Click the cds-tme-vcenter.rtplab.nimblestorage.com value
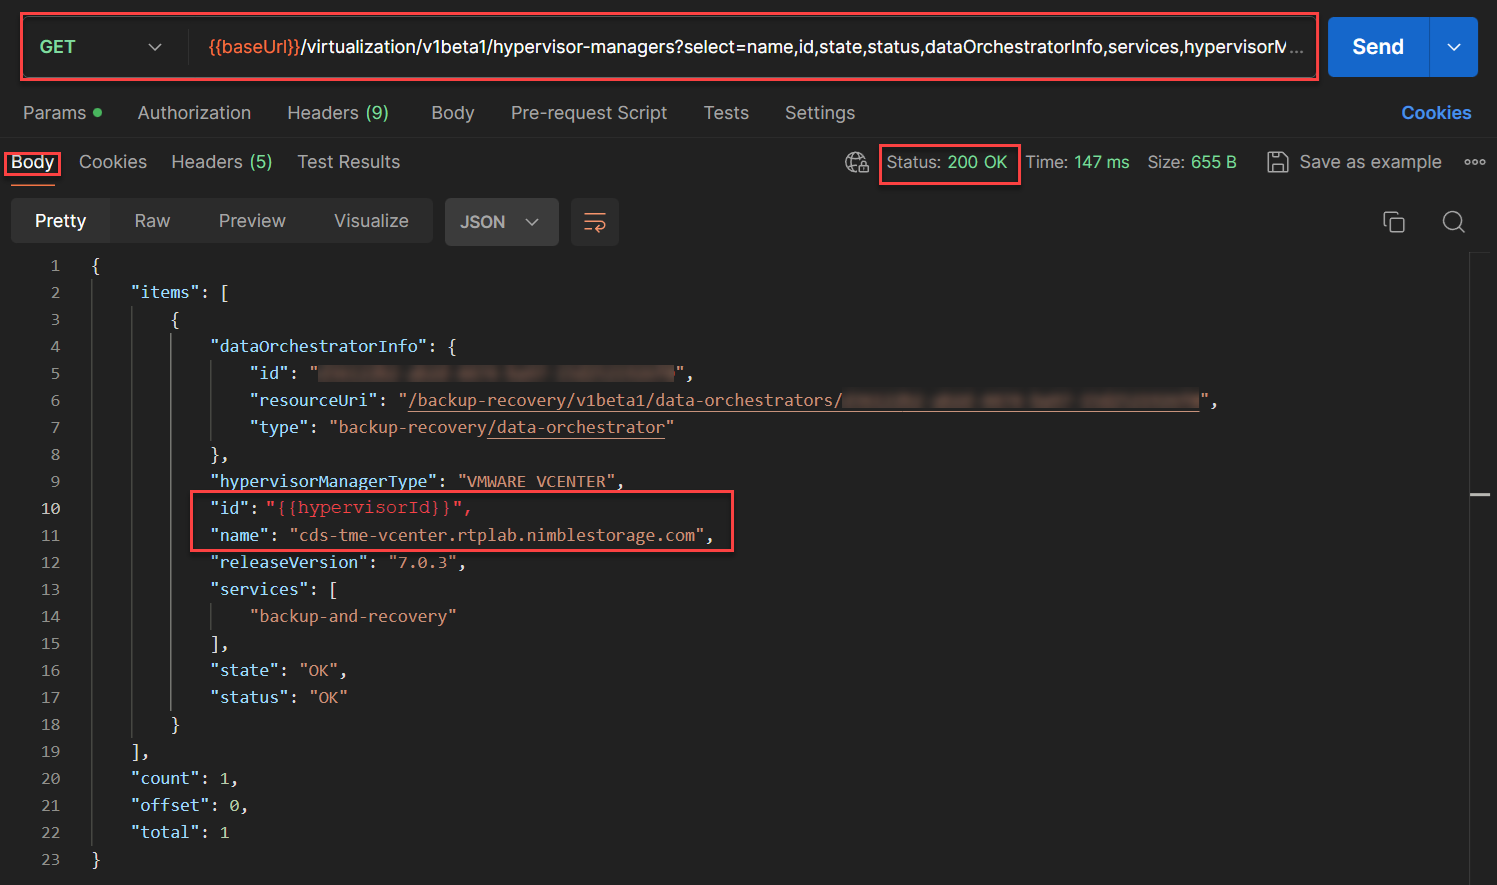 click(x=497, y=535)
